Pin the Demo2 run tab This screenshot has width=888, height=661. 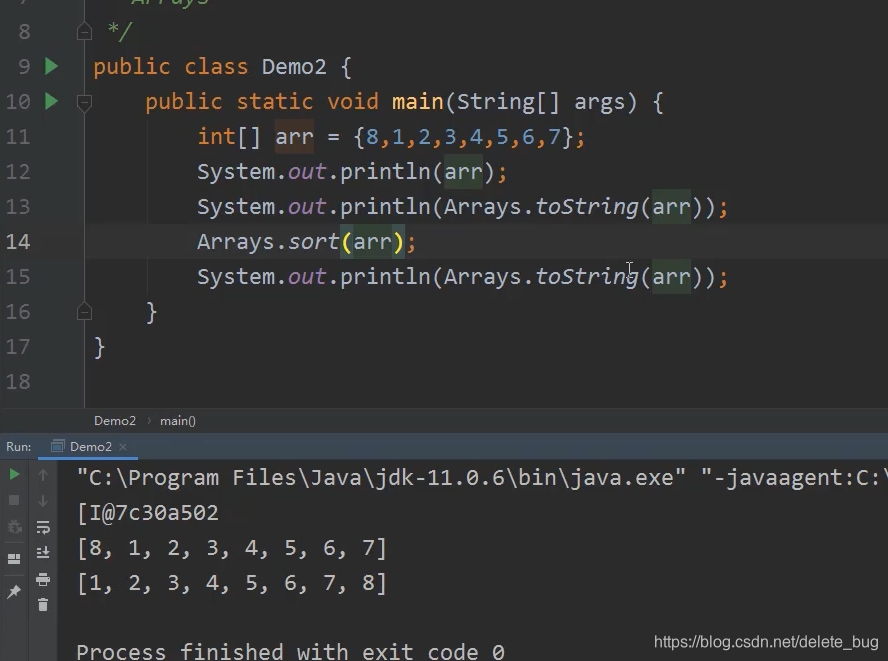pyautogui.click(x=14, y=591)
